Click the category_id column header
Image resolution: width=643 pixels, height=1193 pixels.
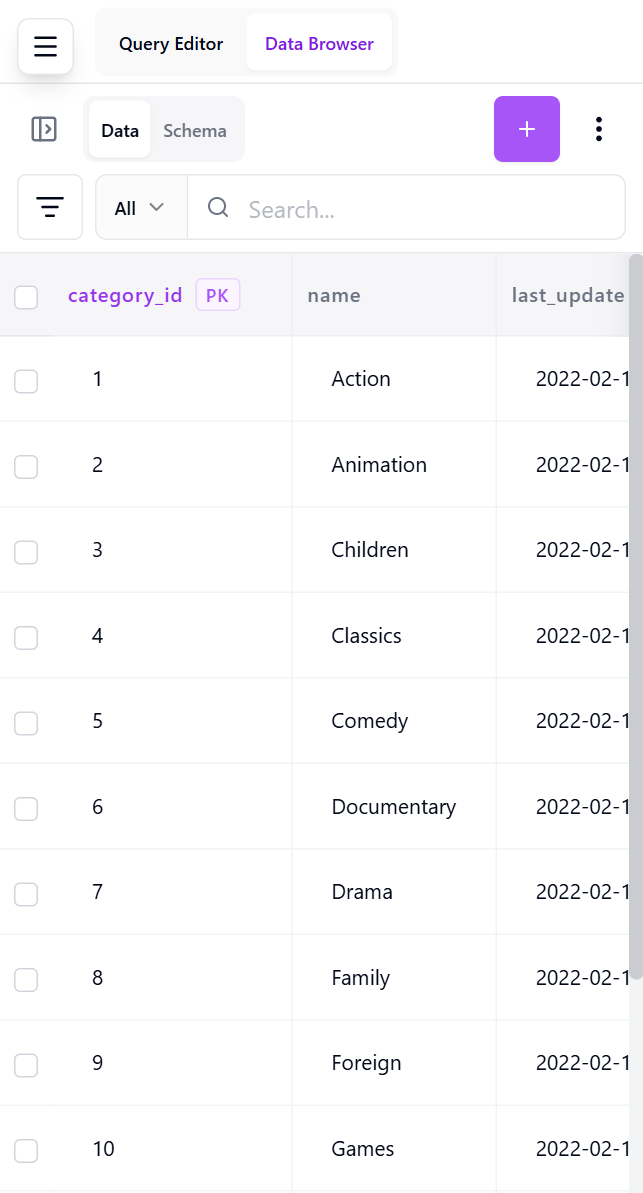[125, 295]
